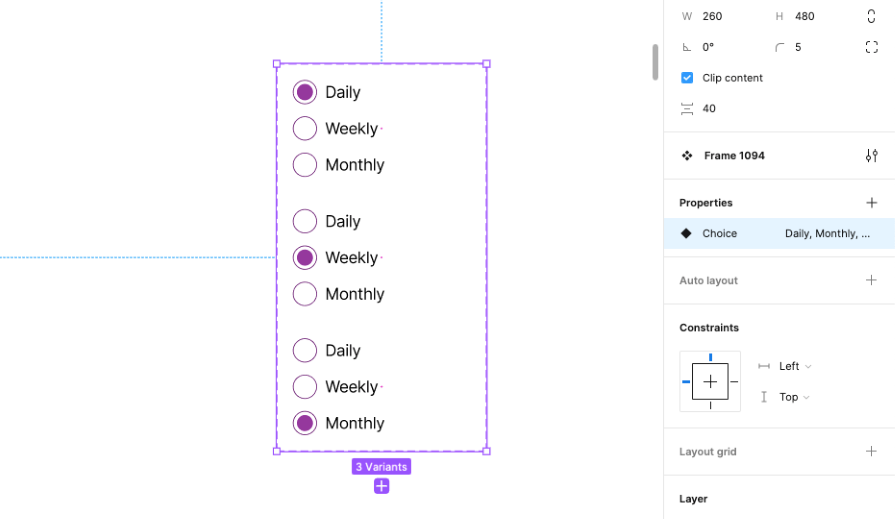Select Daily radio in first variant

(x=305, y=92)
